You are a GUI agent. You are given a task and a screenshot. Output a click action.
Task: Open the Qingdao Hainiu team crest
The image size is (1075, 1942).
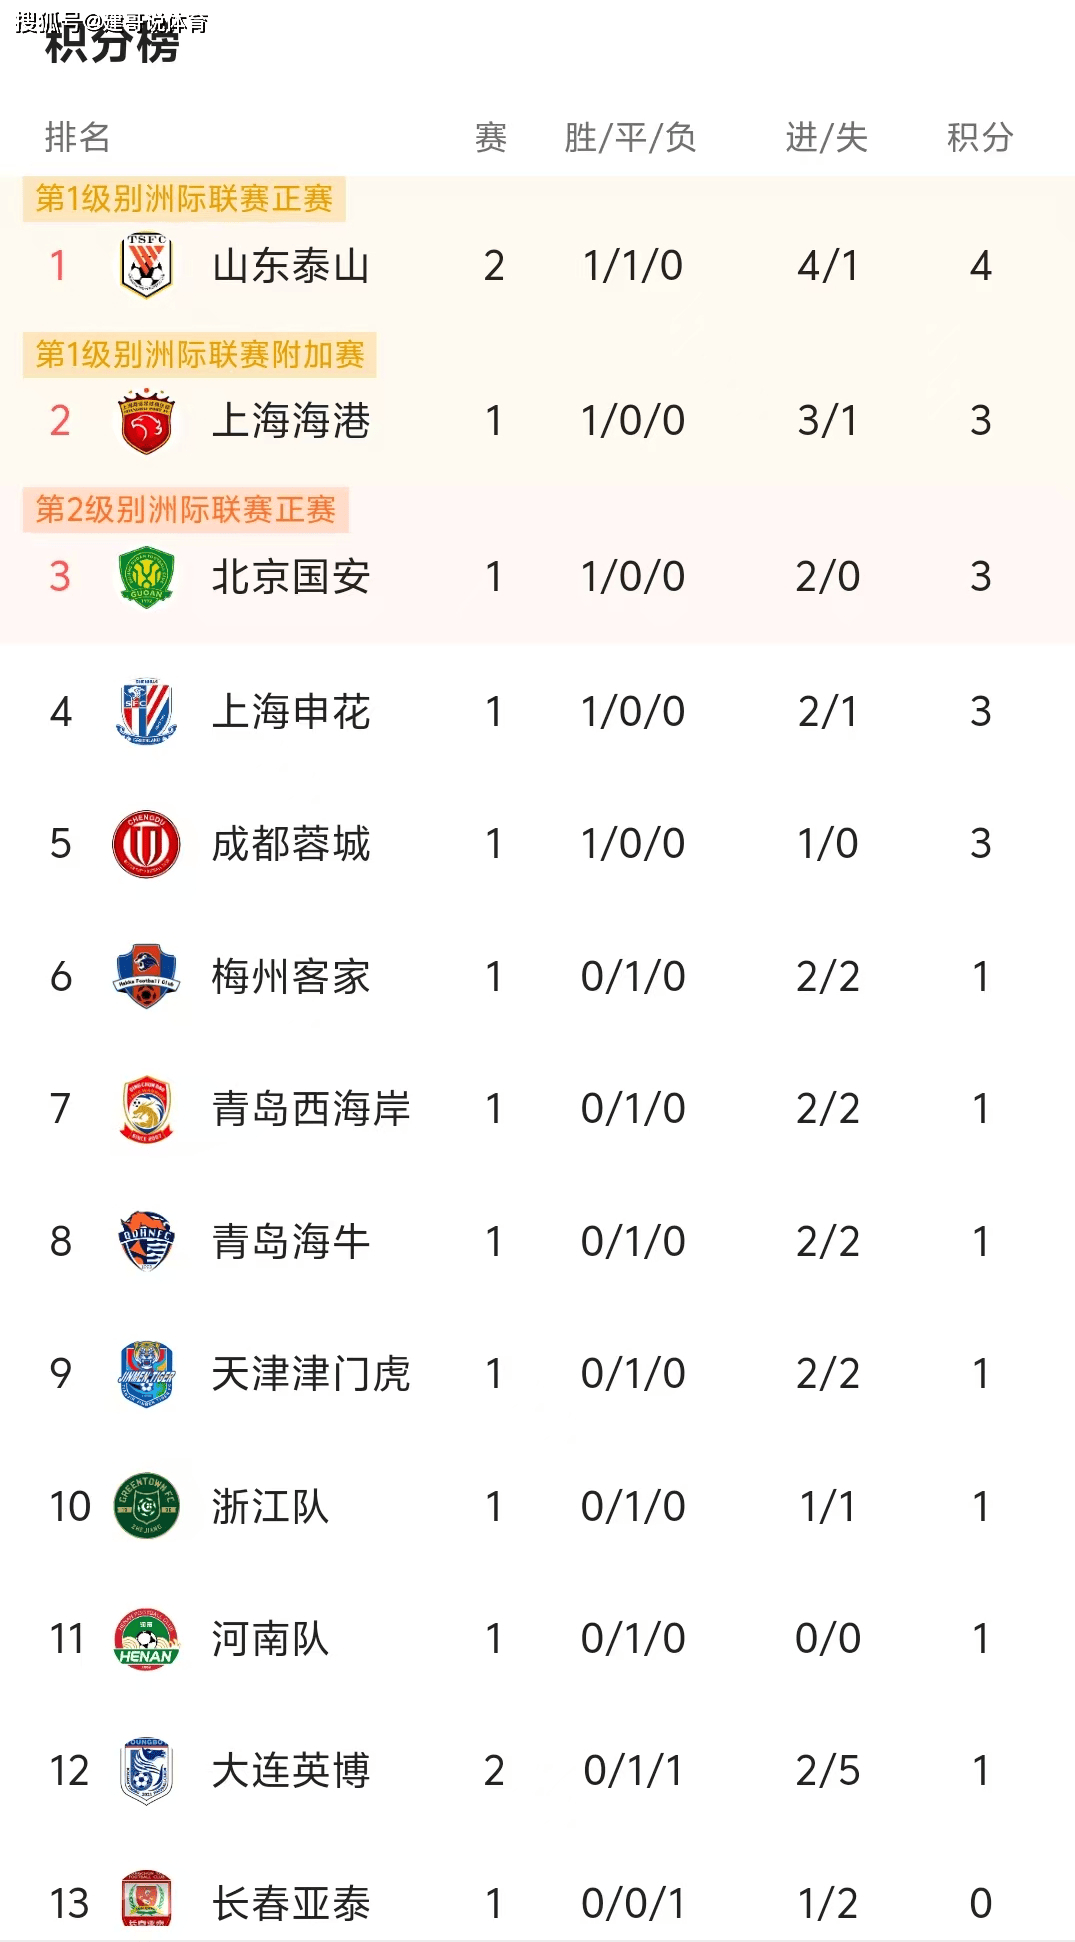pyautogui.click(x=146, y=1241)
